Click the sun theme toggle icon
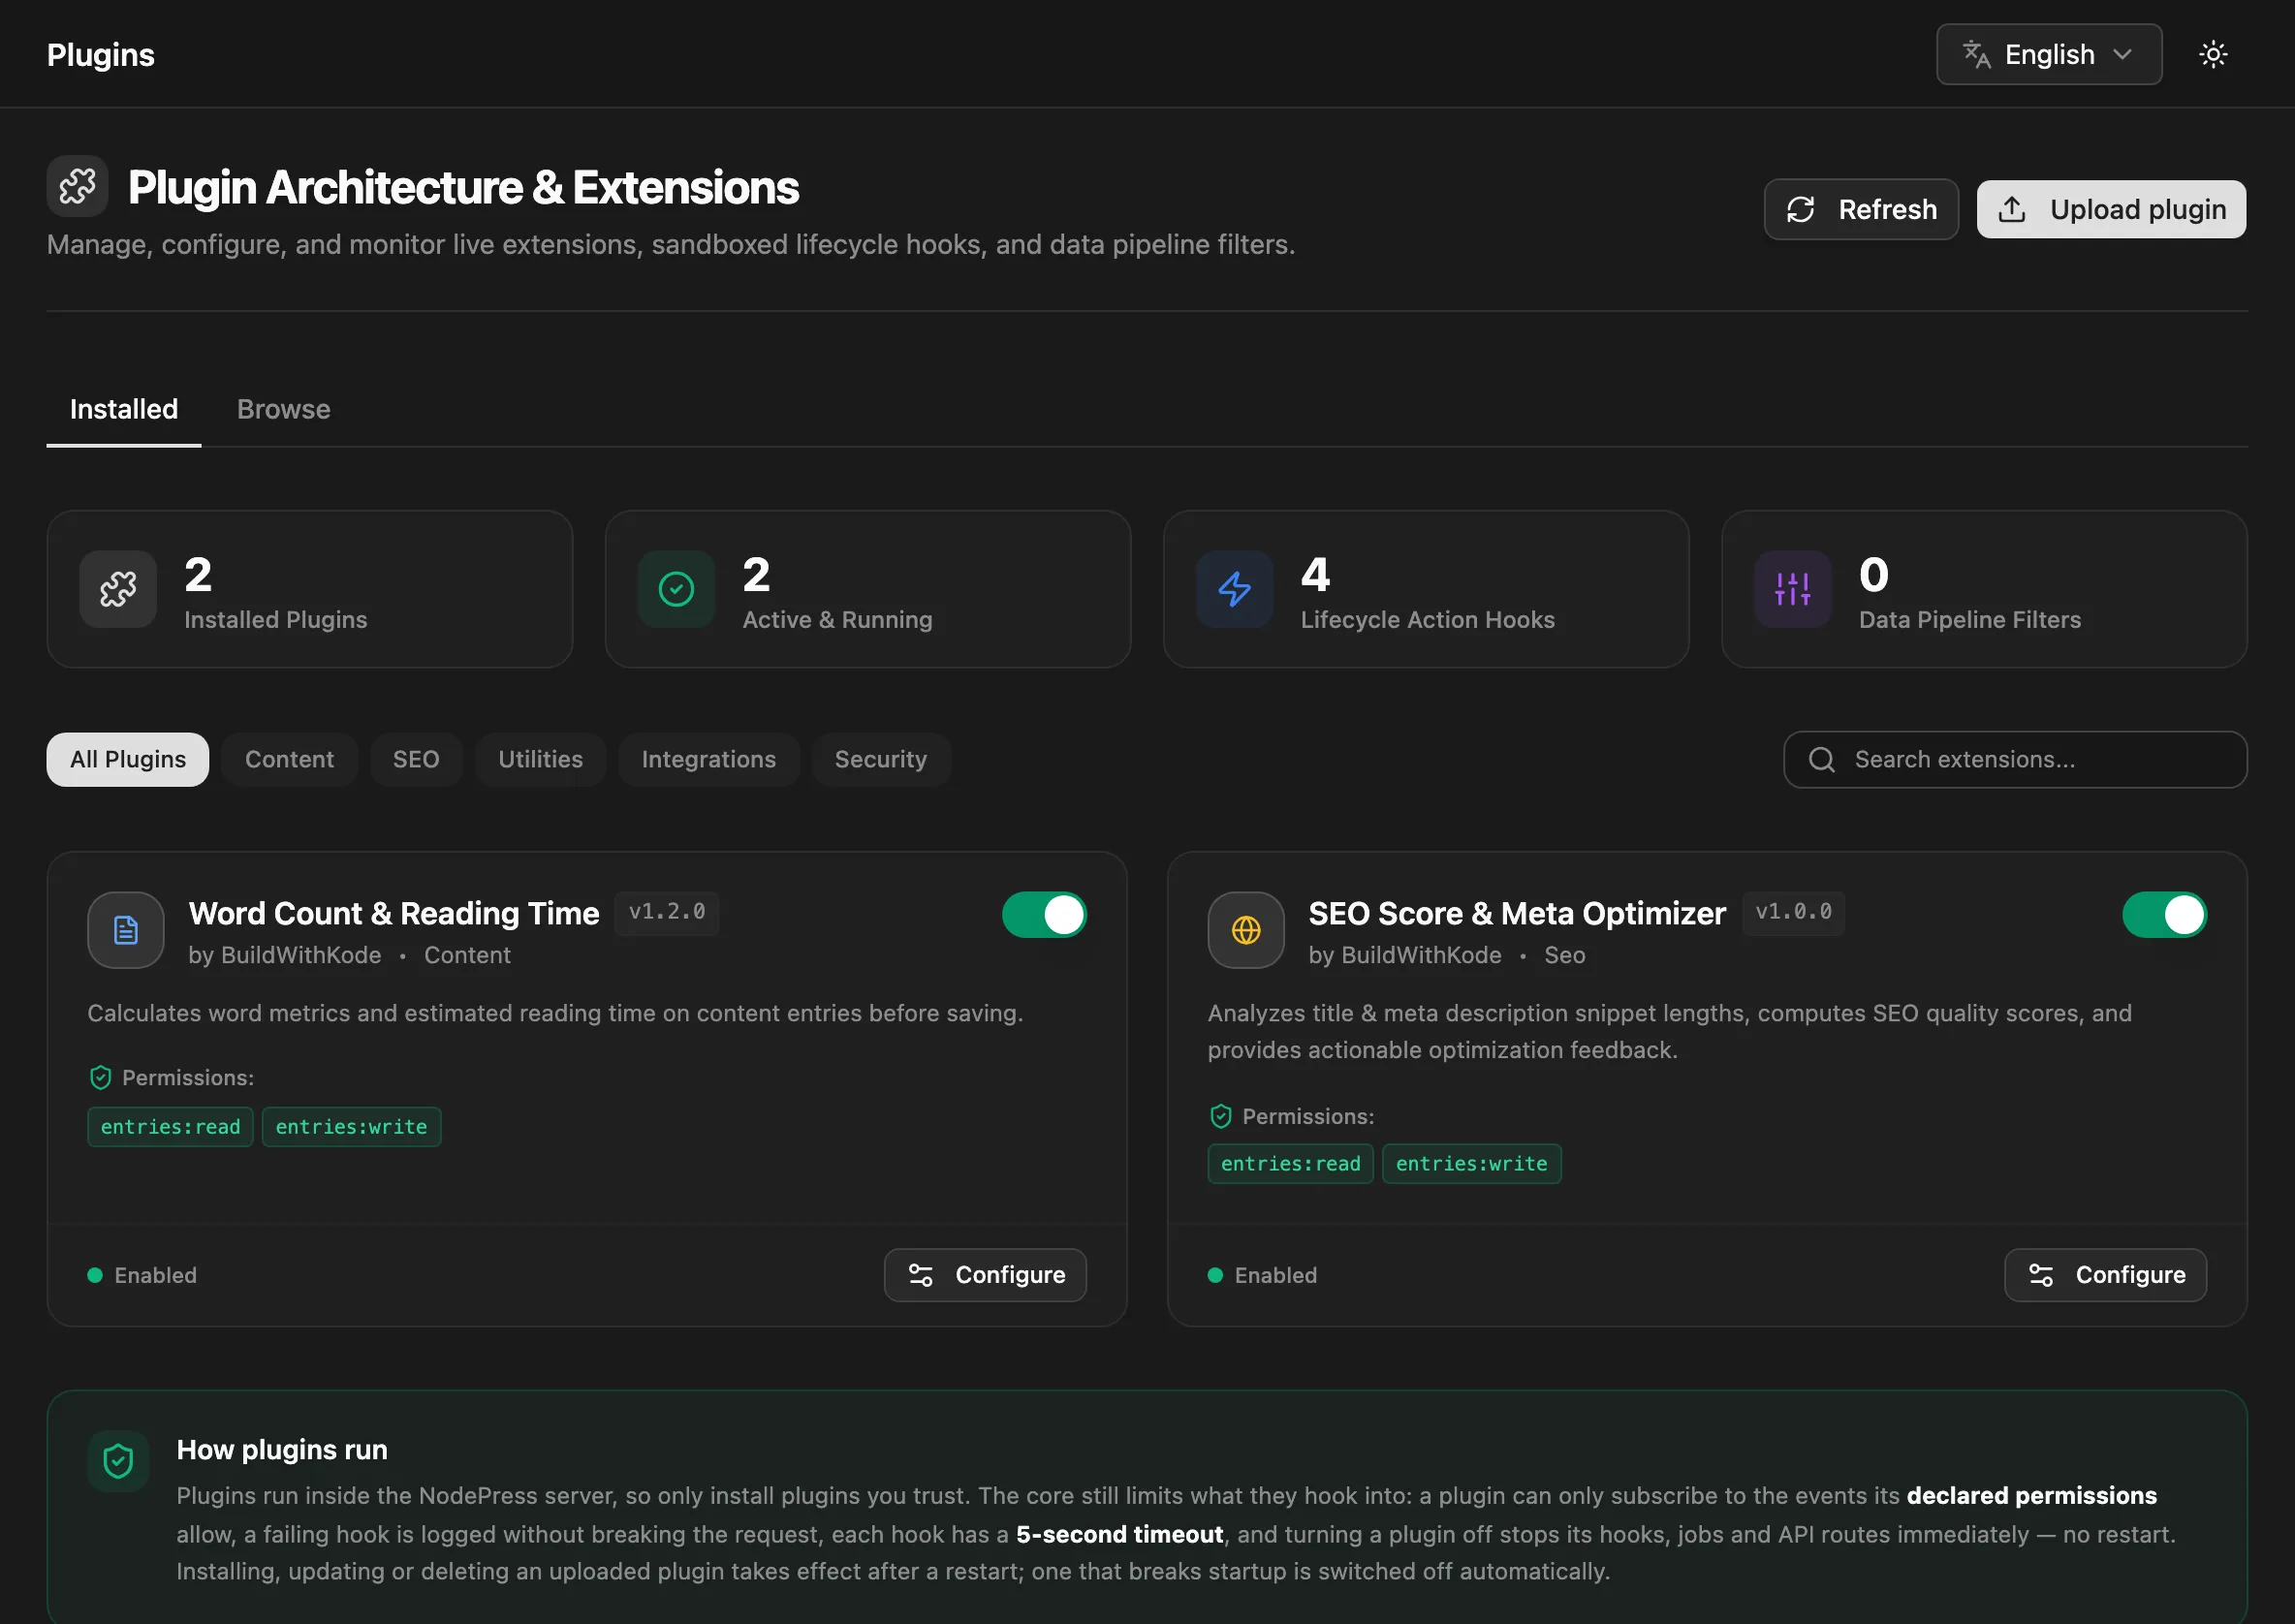 [x=2213, y=54]
